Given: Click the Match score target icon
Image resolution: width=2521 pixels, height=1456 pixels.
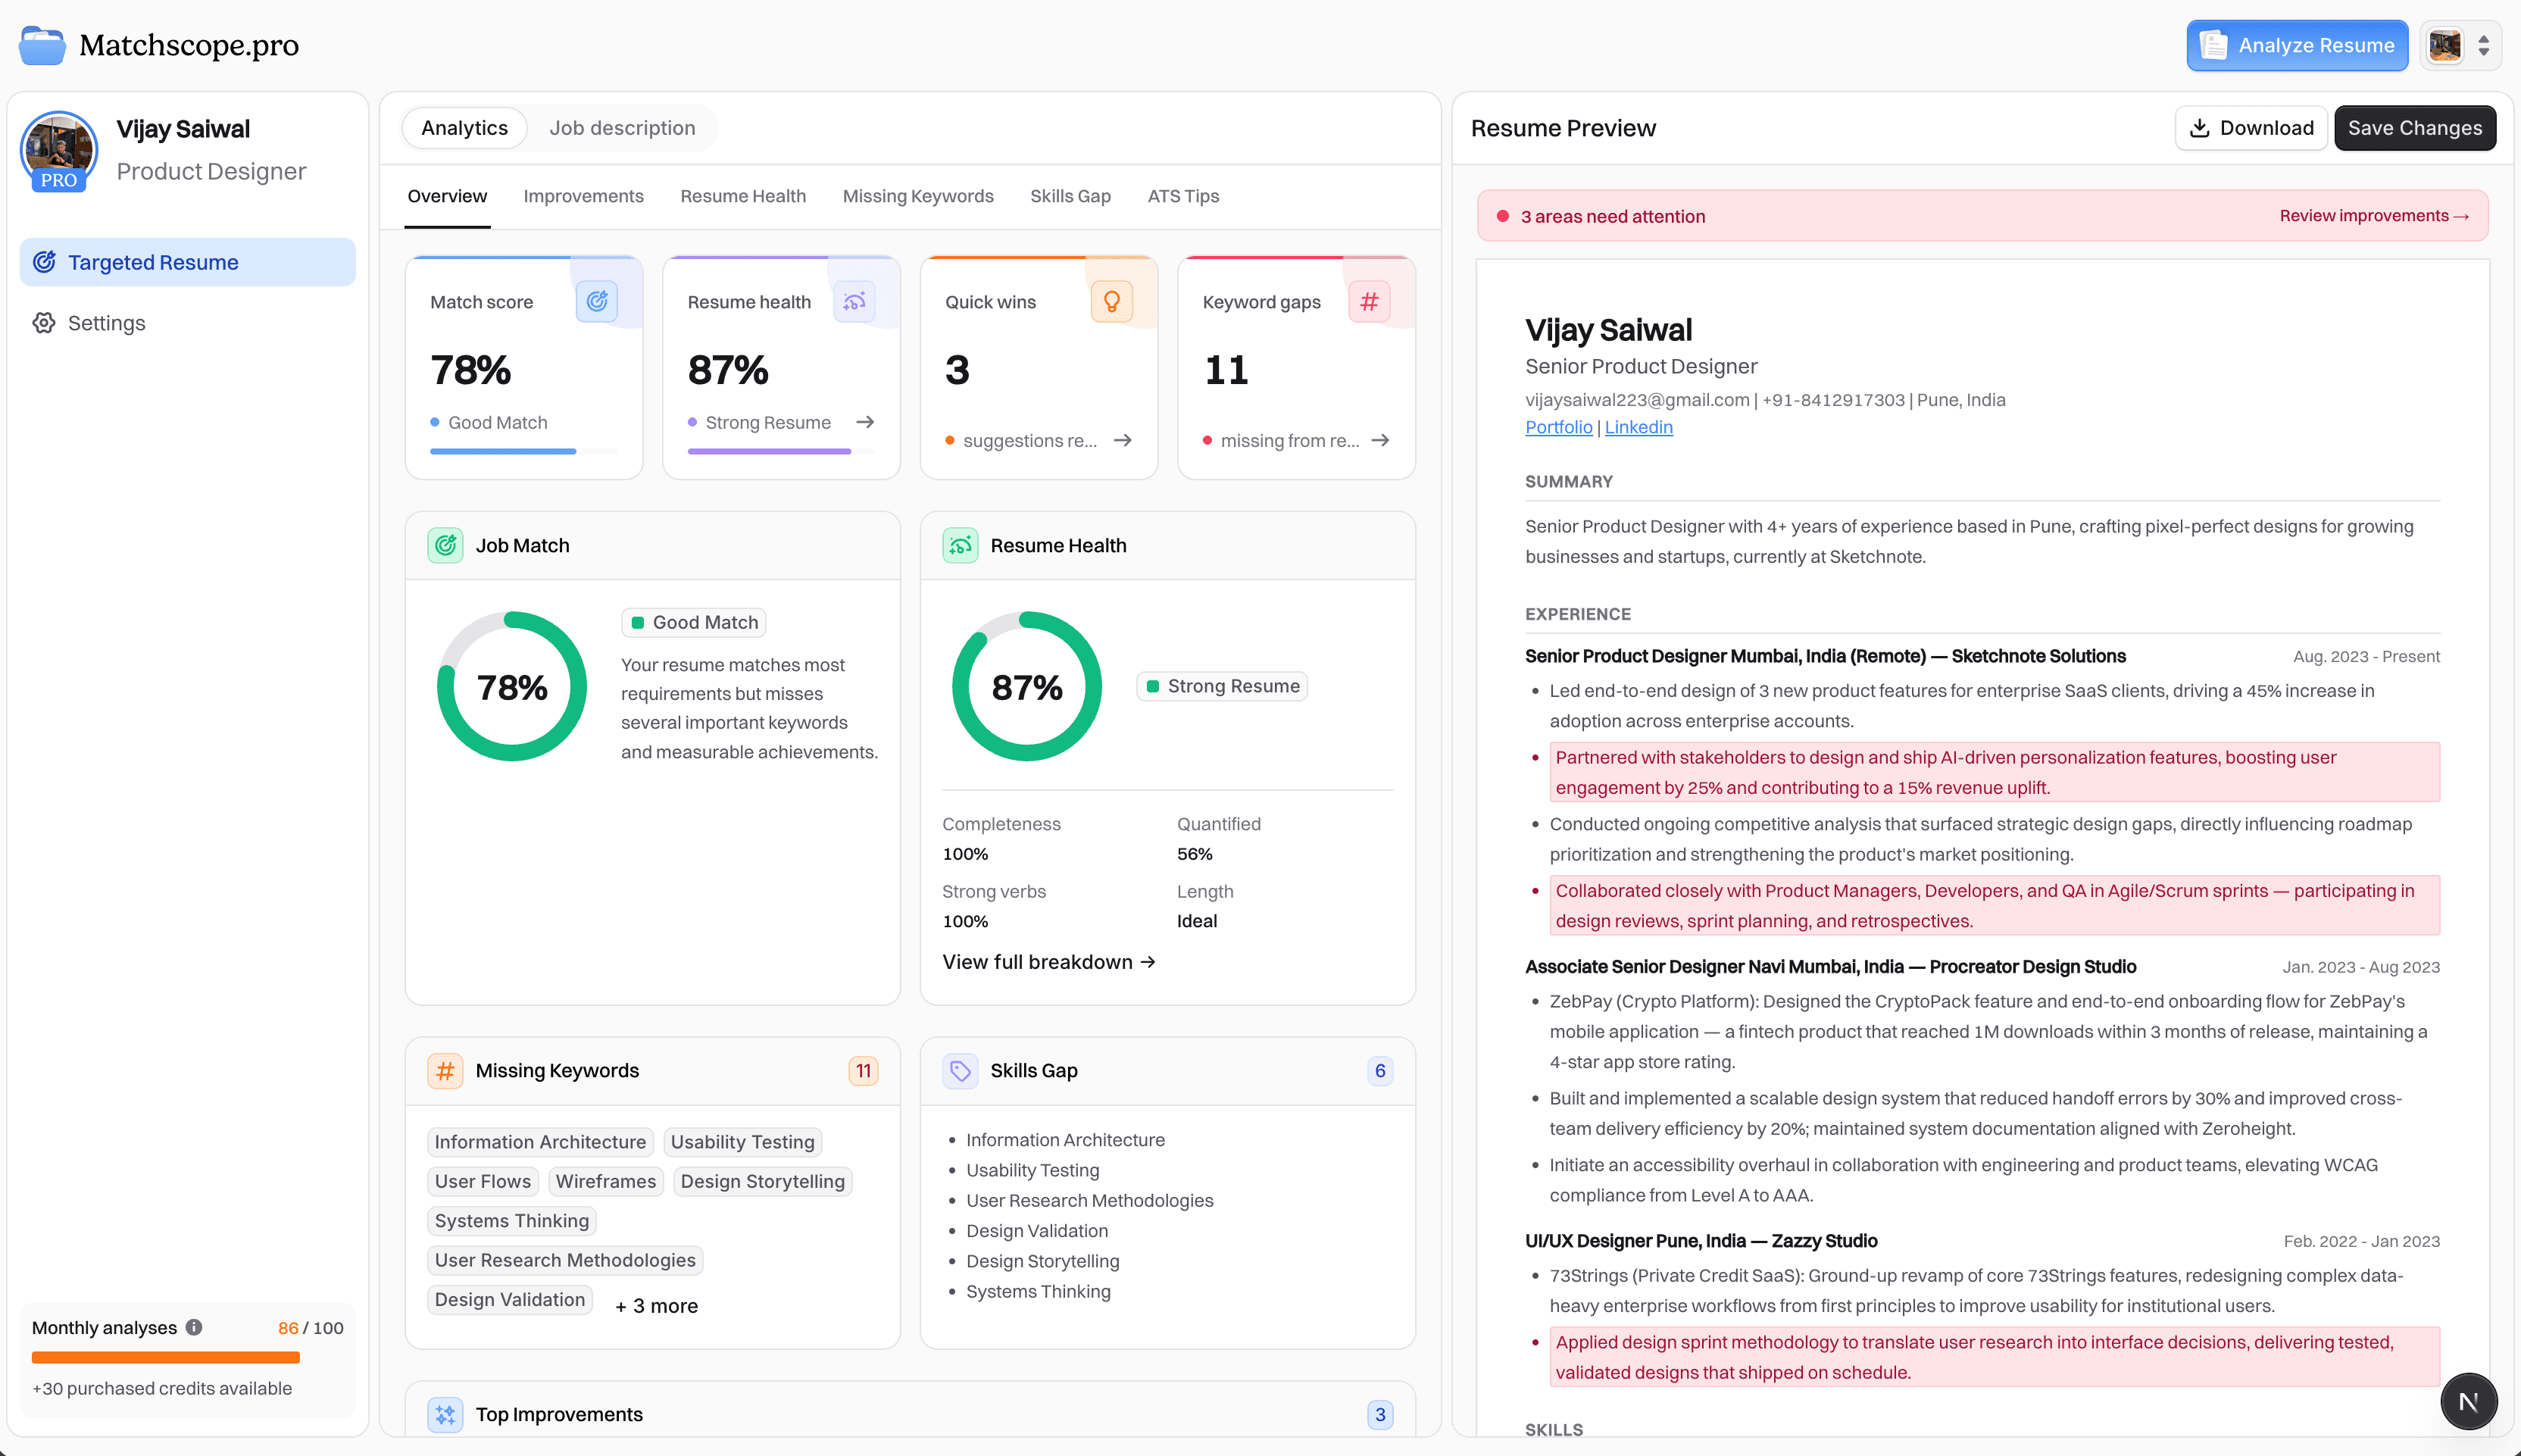Looking at the screenshot, I should (597, 301).
